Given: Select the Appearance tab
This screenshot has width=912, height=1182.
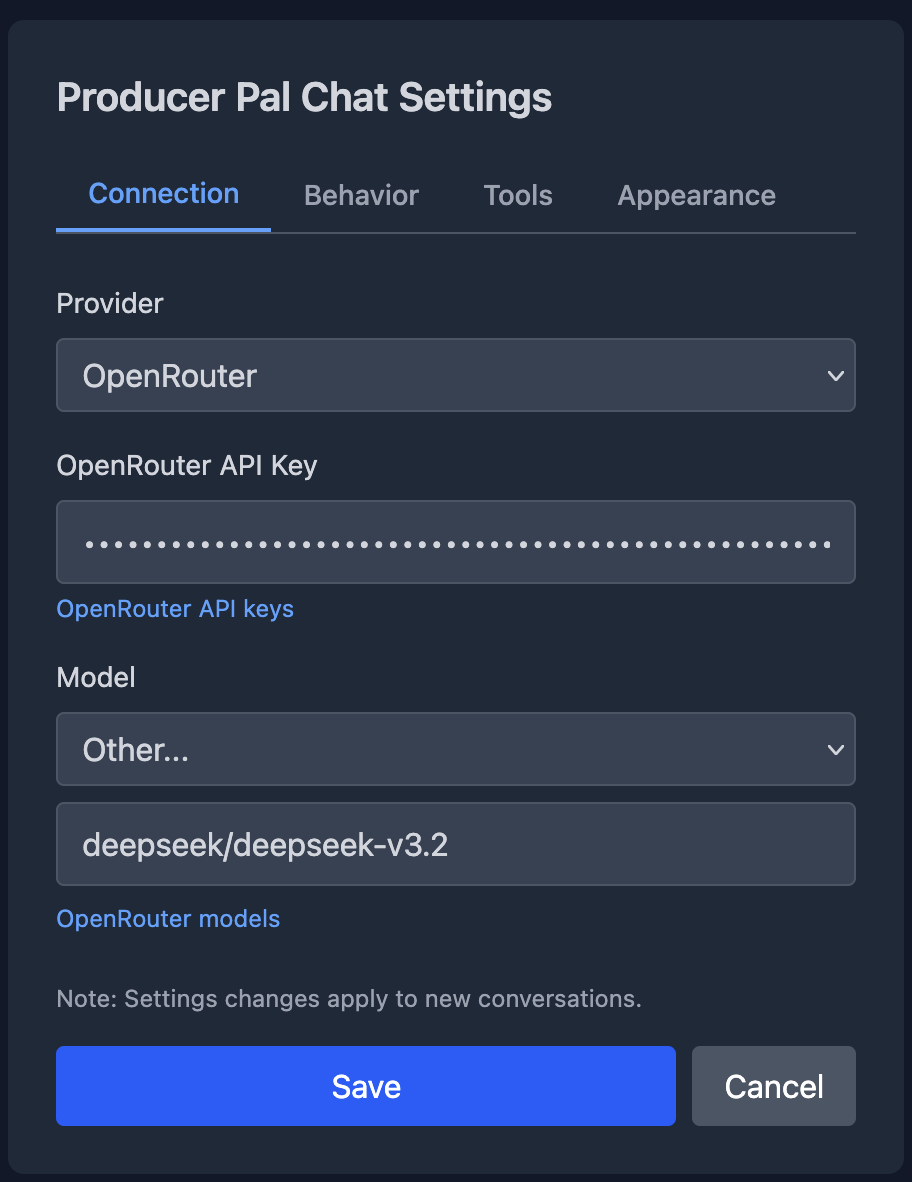Looking at the screenshot, I should tap(695, 195).
